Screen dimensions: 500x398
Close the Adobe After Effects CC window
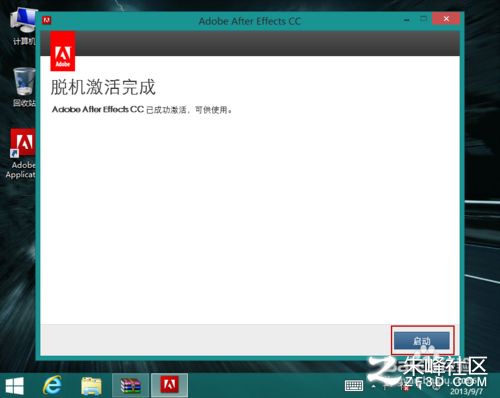[x=446, y=19]
